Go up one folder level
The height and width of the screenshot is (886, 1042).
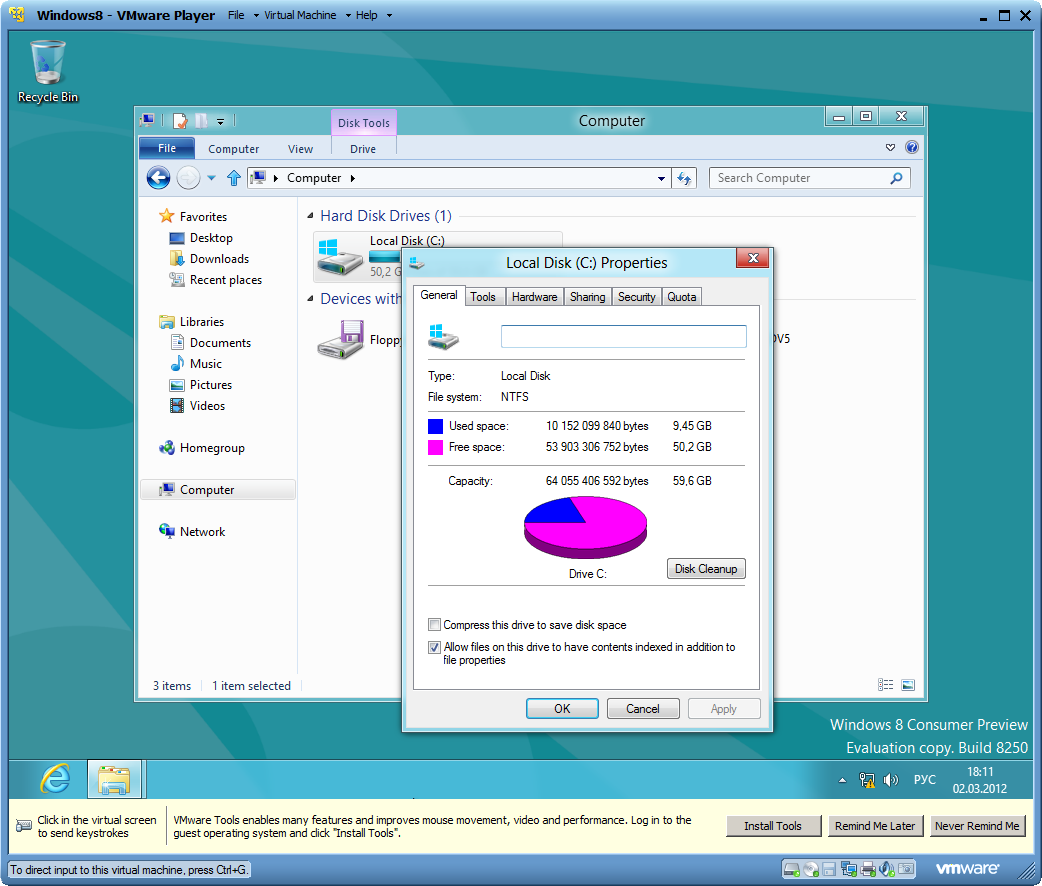pos(233,178)
